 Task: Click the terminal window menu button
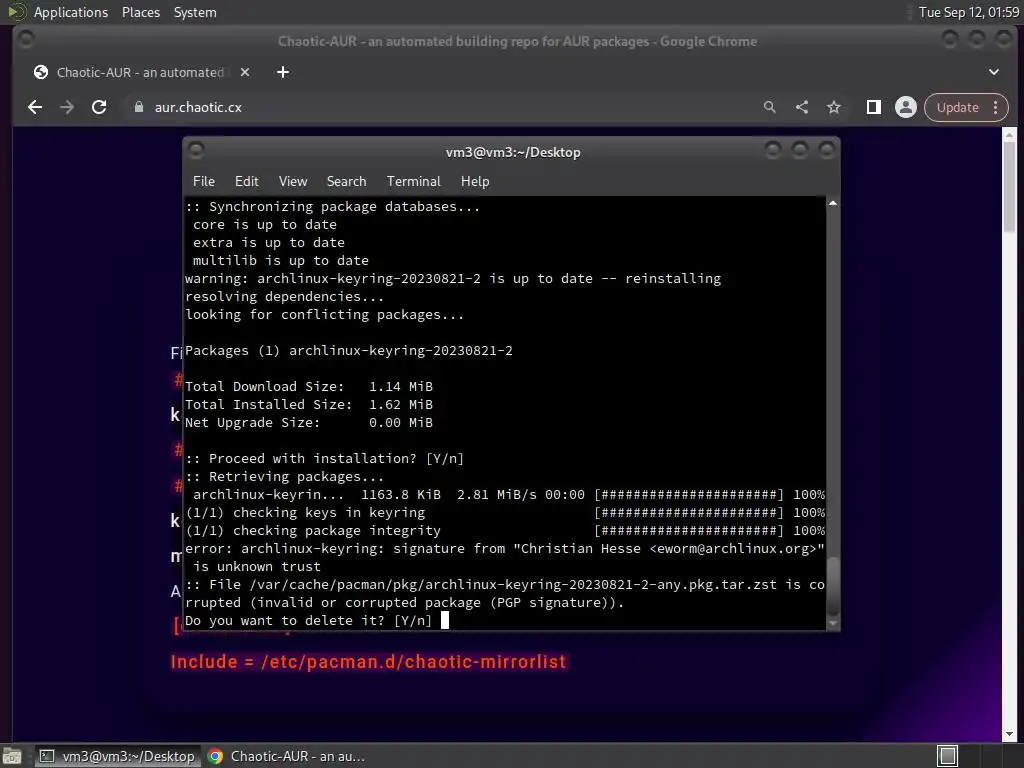[196, 152]
